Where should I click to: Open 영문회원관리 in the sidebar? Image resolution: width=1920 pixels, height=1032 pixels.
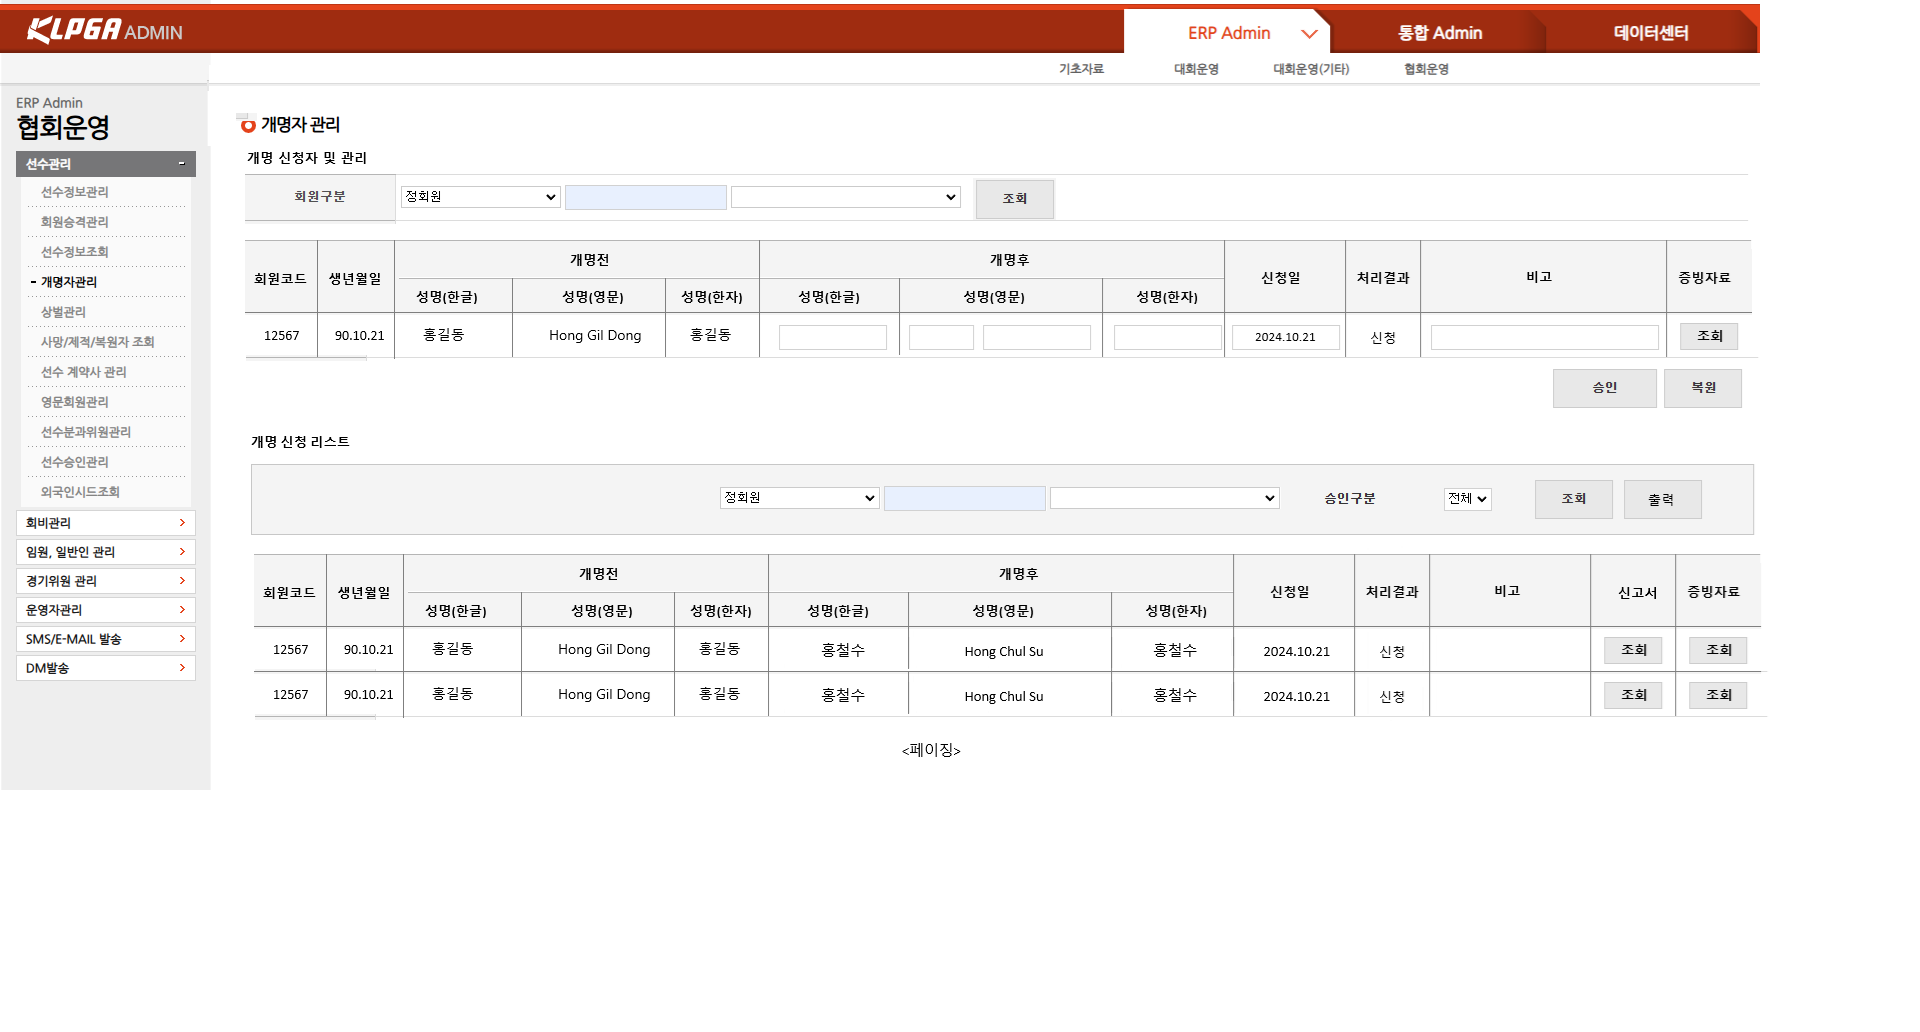(75, 402)
